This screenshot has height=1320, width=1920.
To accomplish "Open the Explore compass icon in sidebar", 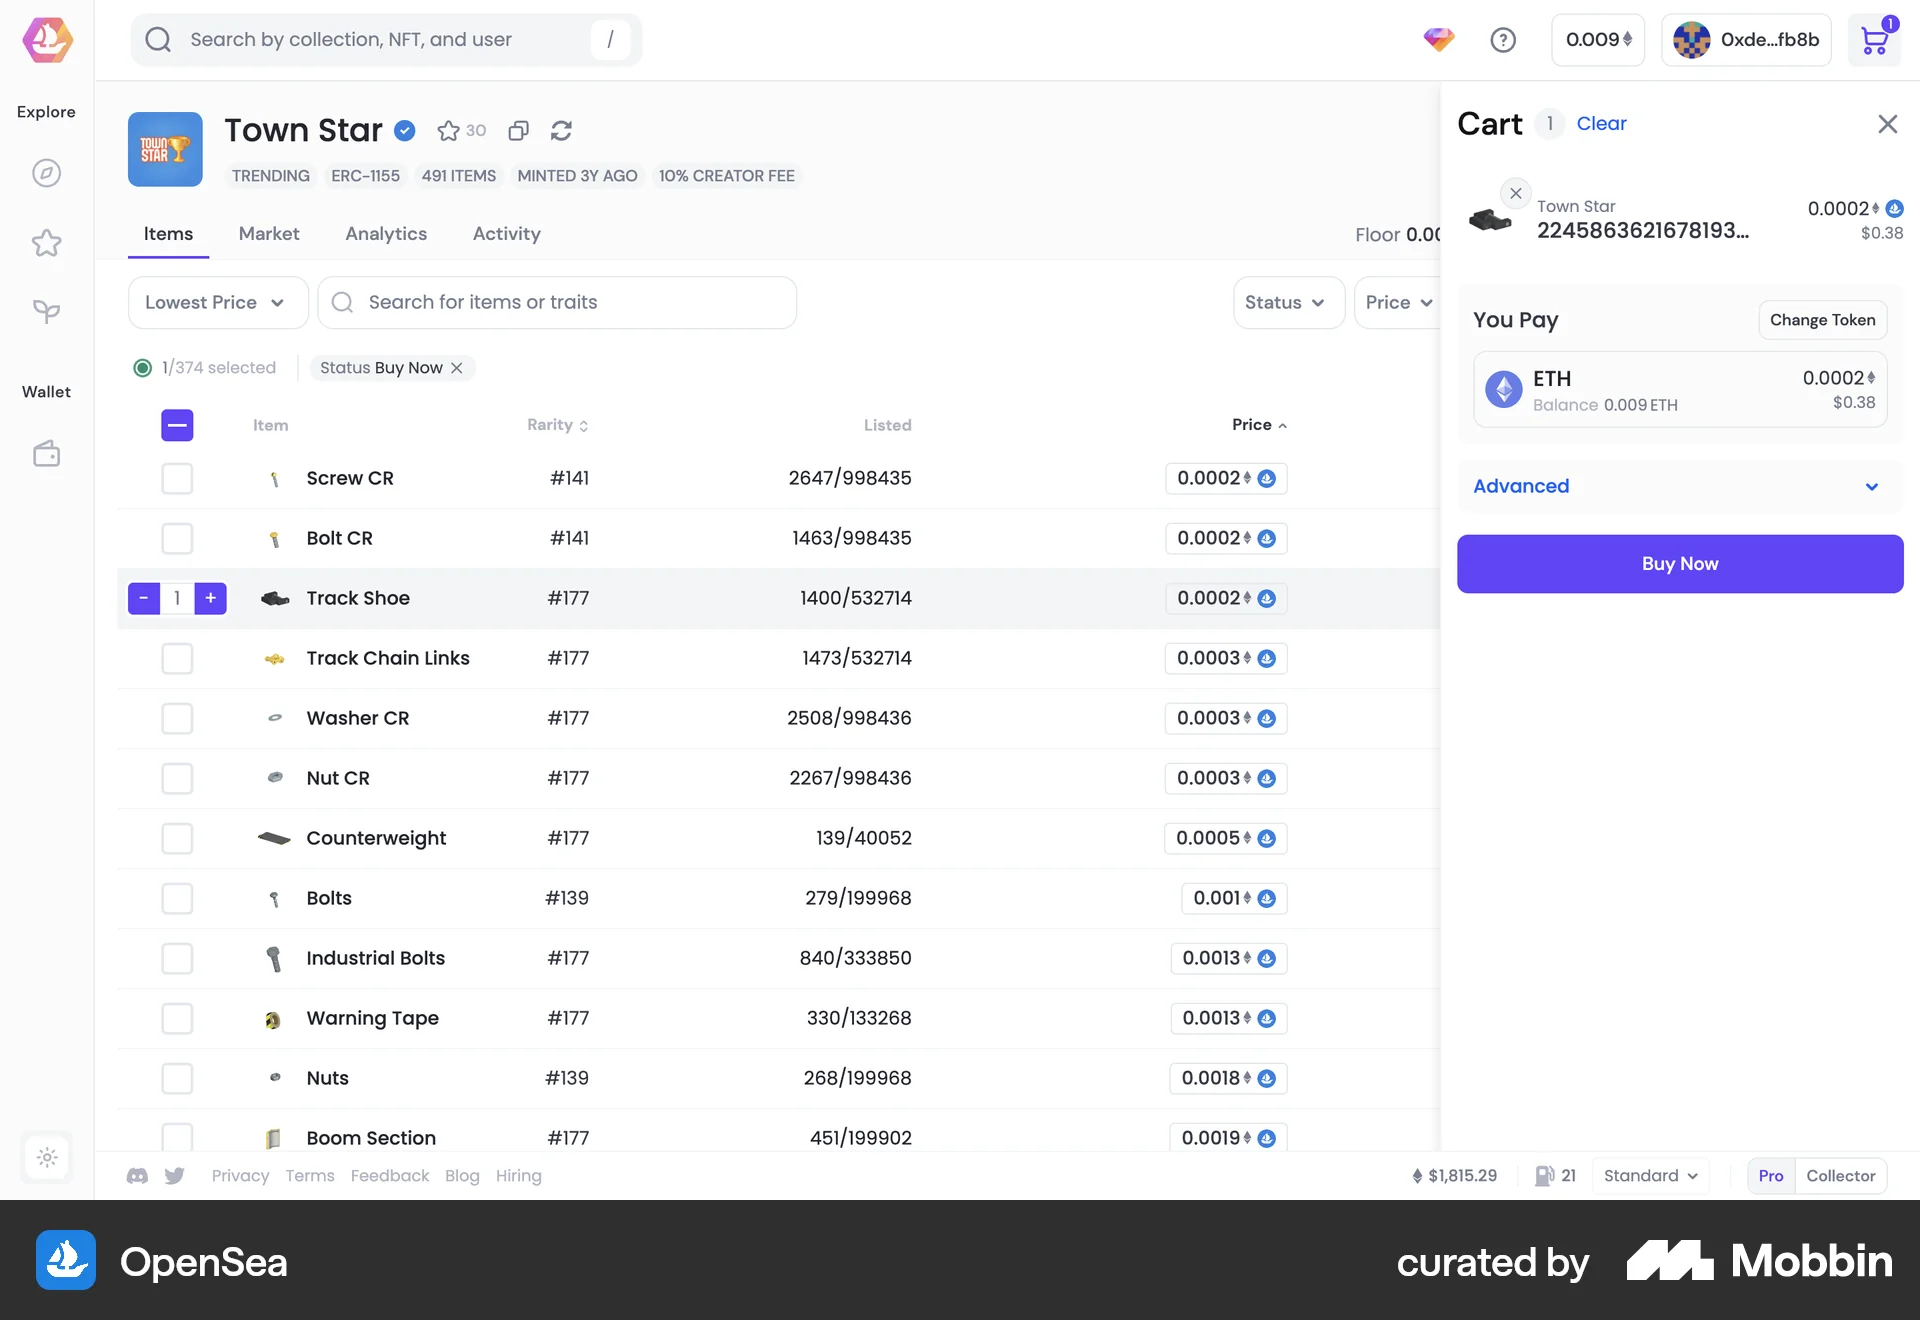I will pyautogui.click(x=46, y=172).
